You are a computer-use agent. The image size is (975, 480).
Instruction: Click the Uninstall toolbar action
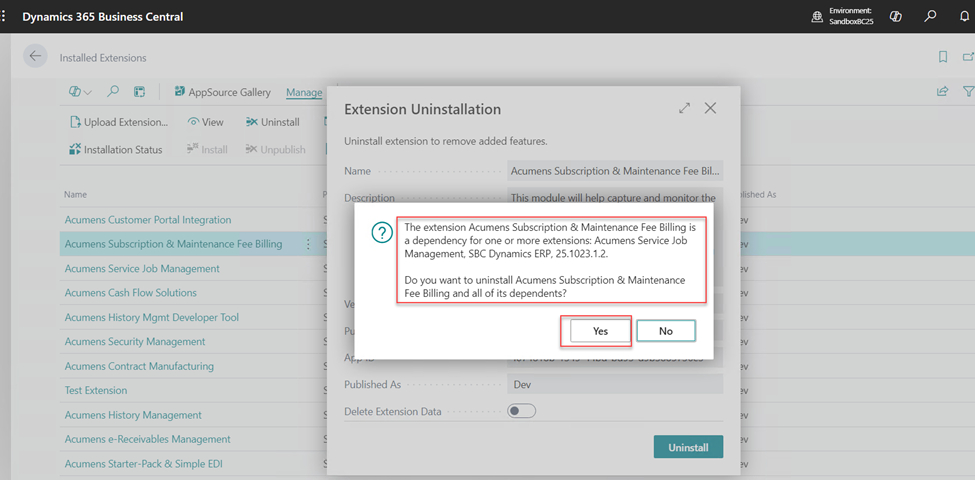click(272, 122)
